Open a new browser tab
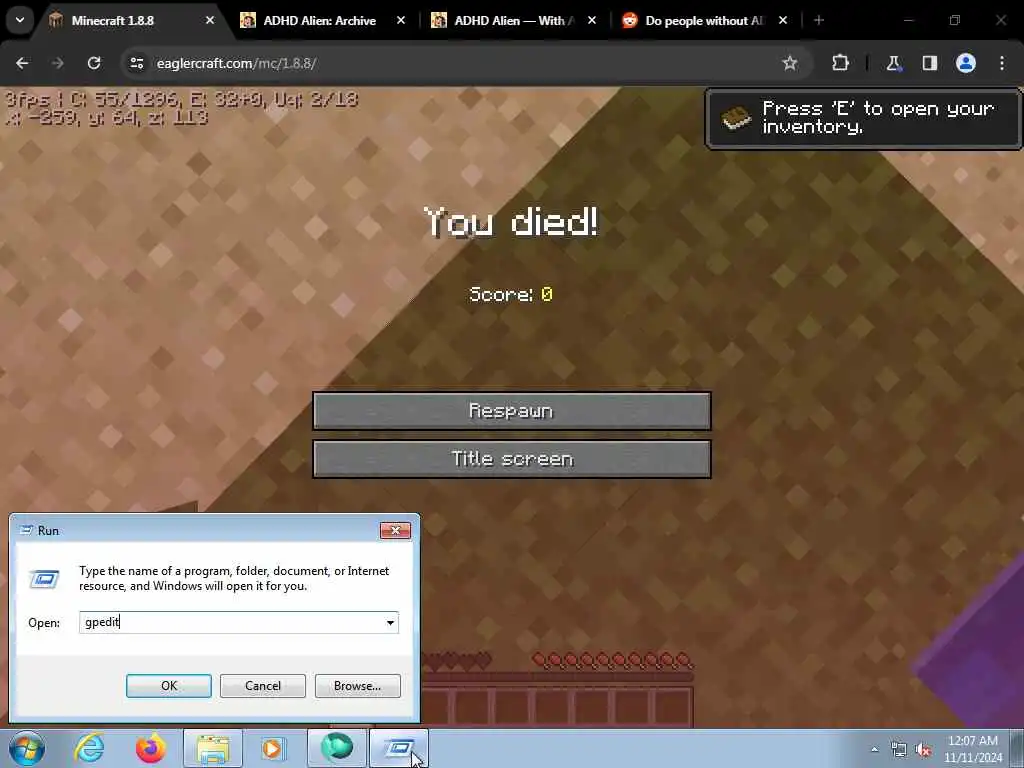The width and height of the screenshot is (1024, 768). pos(819,20)
